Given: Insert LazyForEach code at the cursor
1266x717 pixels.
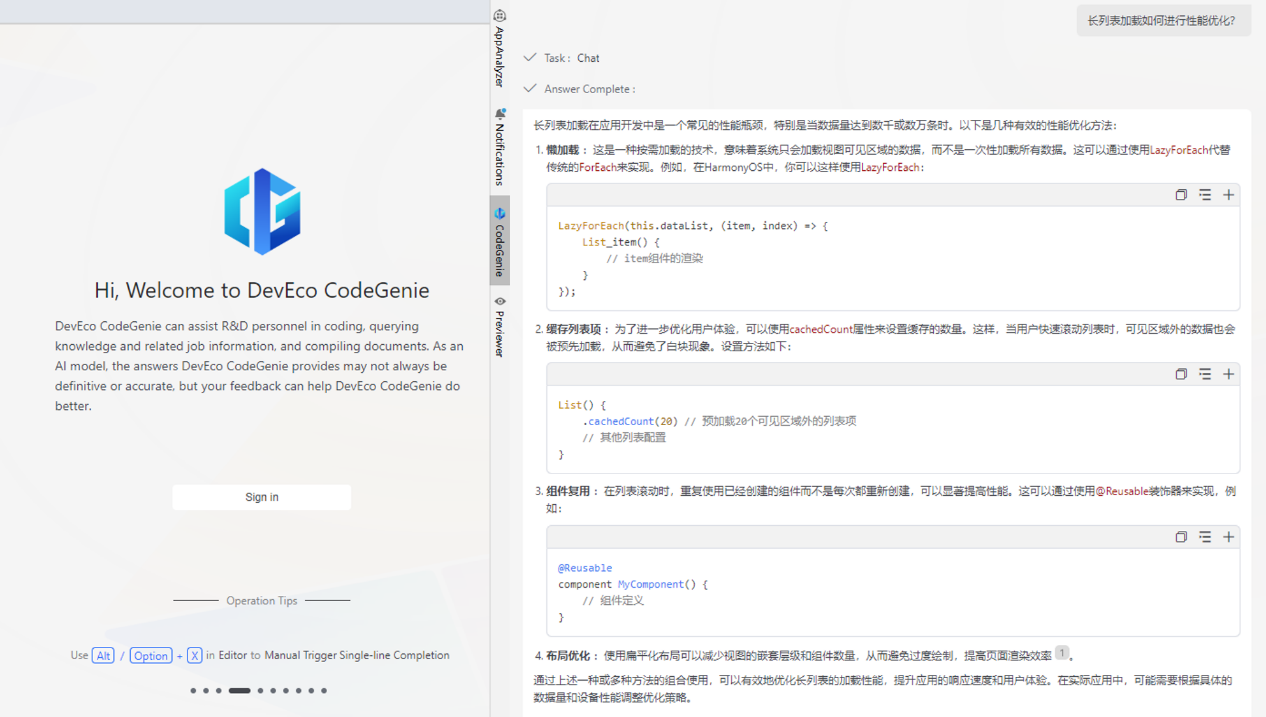Looking at the screenshot, I should [x=1205, y=195].
